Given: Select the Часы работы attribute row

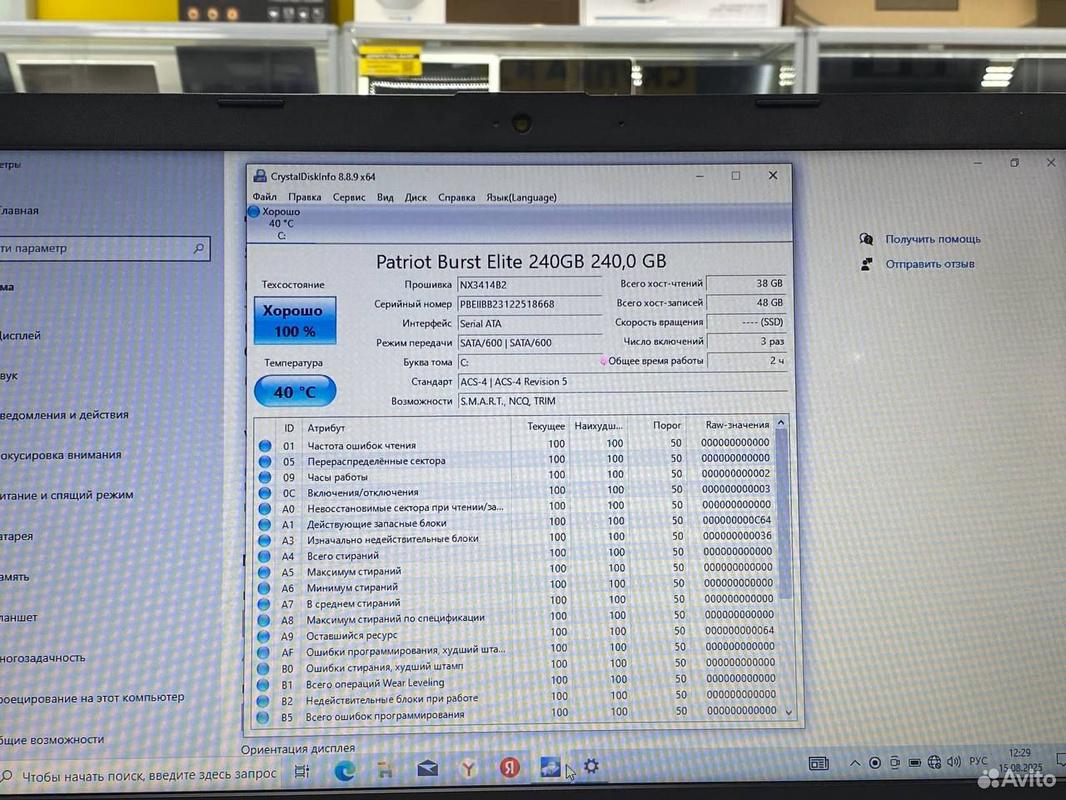Looking at the screenshot, I should (x=515, y=476).
